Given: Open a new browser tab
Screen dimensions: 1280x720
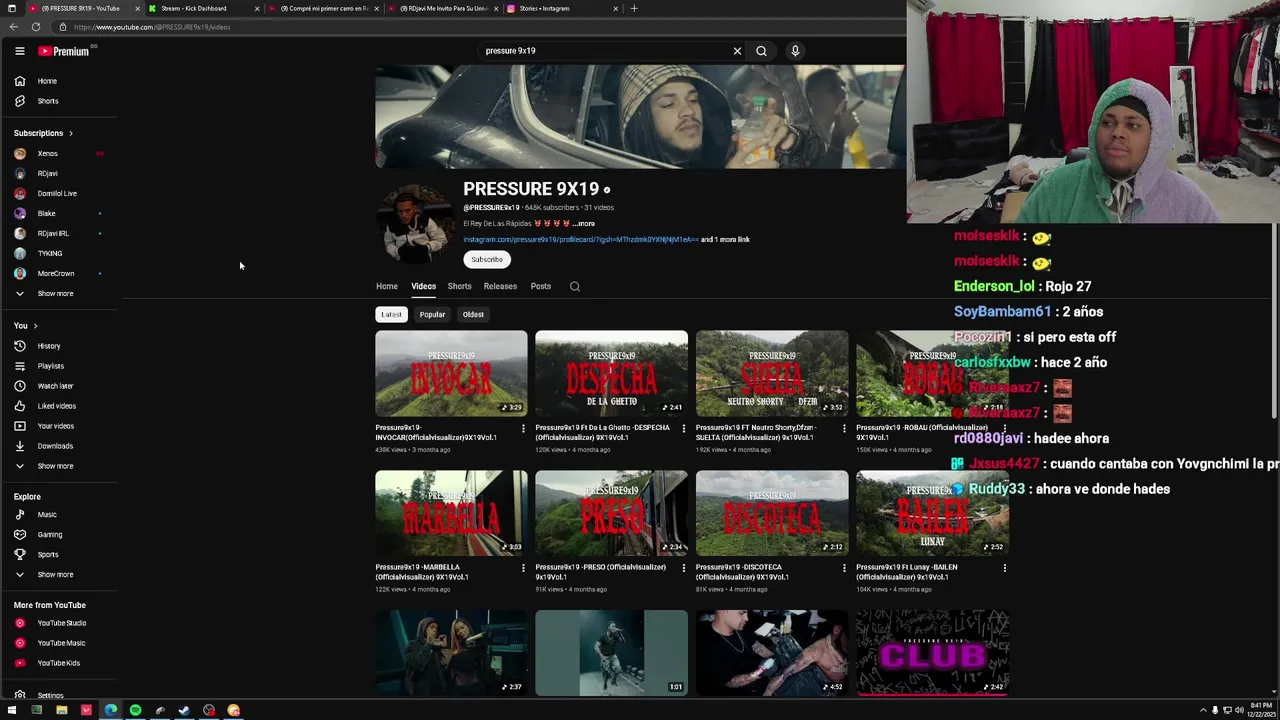Looking at the screenshot, I should (x=633, y=8).
